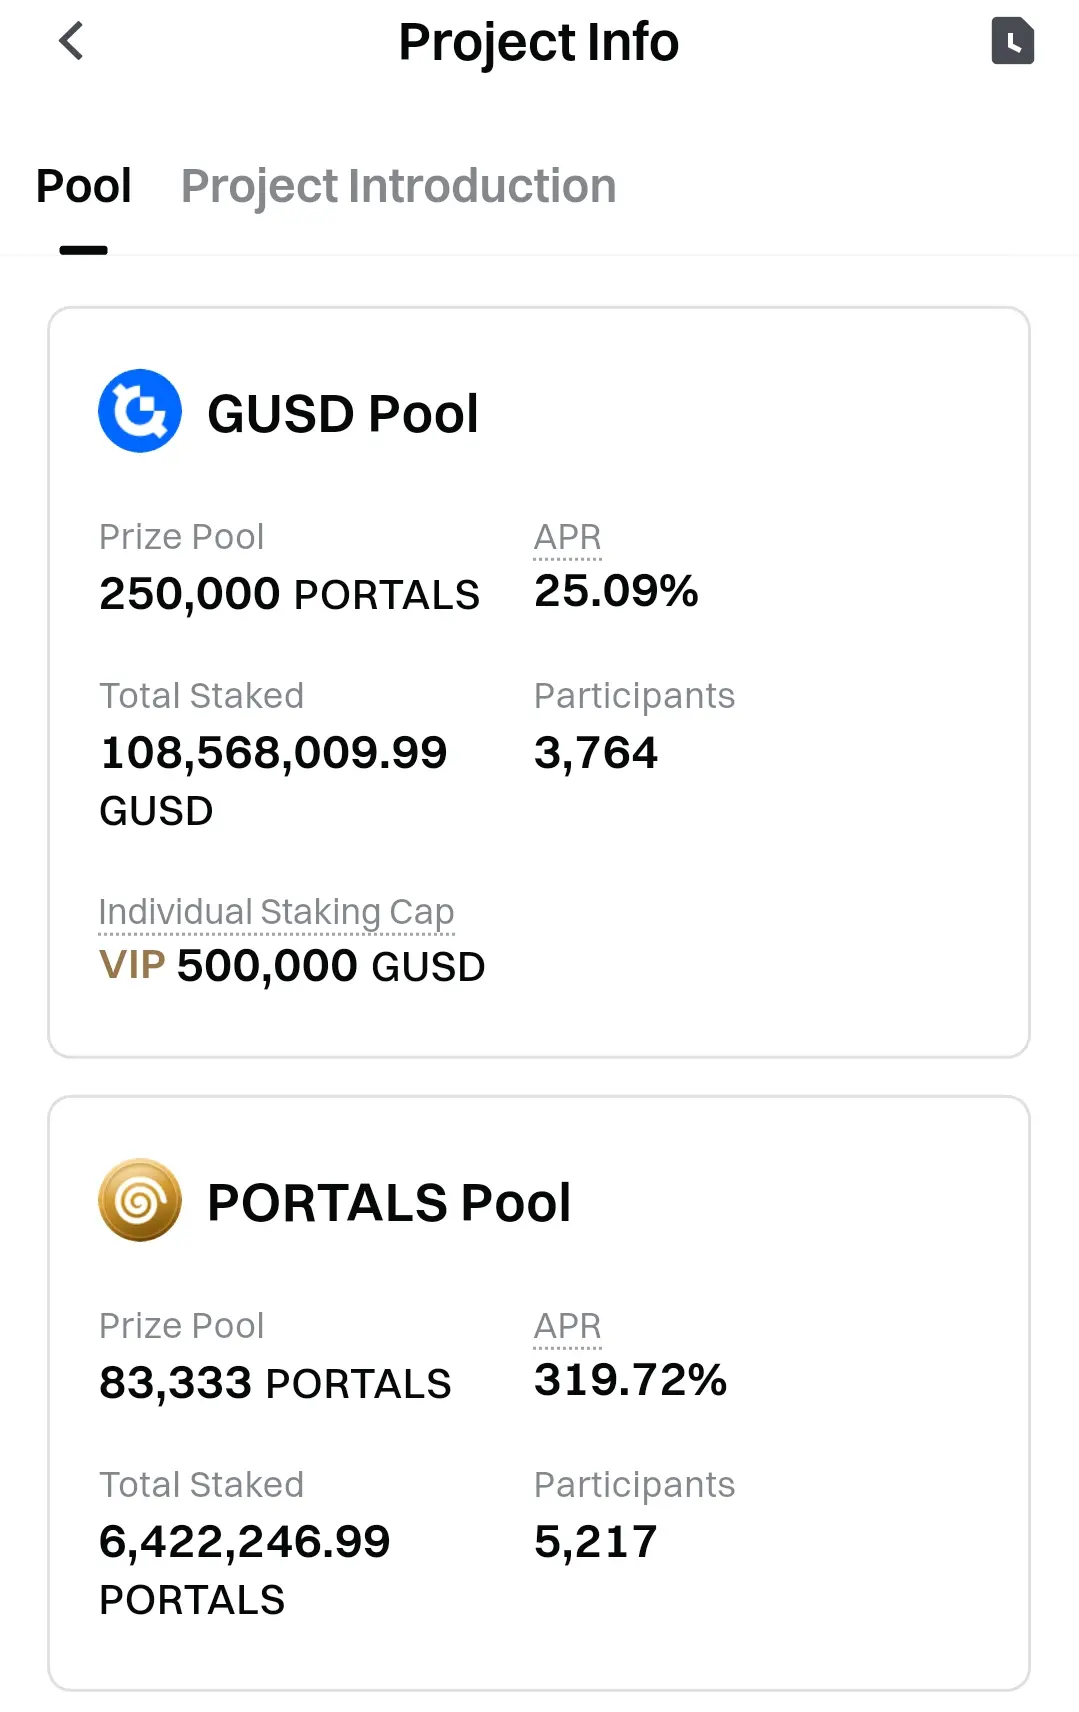This screenshot has height=1712, width=1079.
Task: Tap the Project Info page title
Action: [x=538, y=42]
